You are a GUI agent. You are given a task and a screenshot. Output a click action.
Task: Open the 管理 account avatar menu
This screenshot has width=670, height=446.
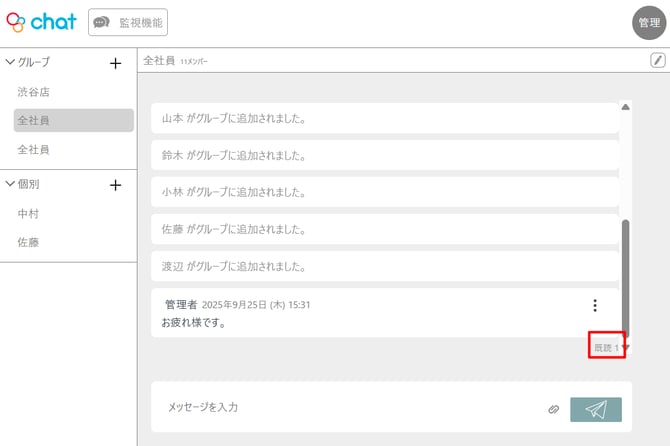649,23
